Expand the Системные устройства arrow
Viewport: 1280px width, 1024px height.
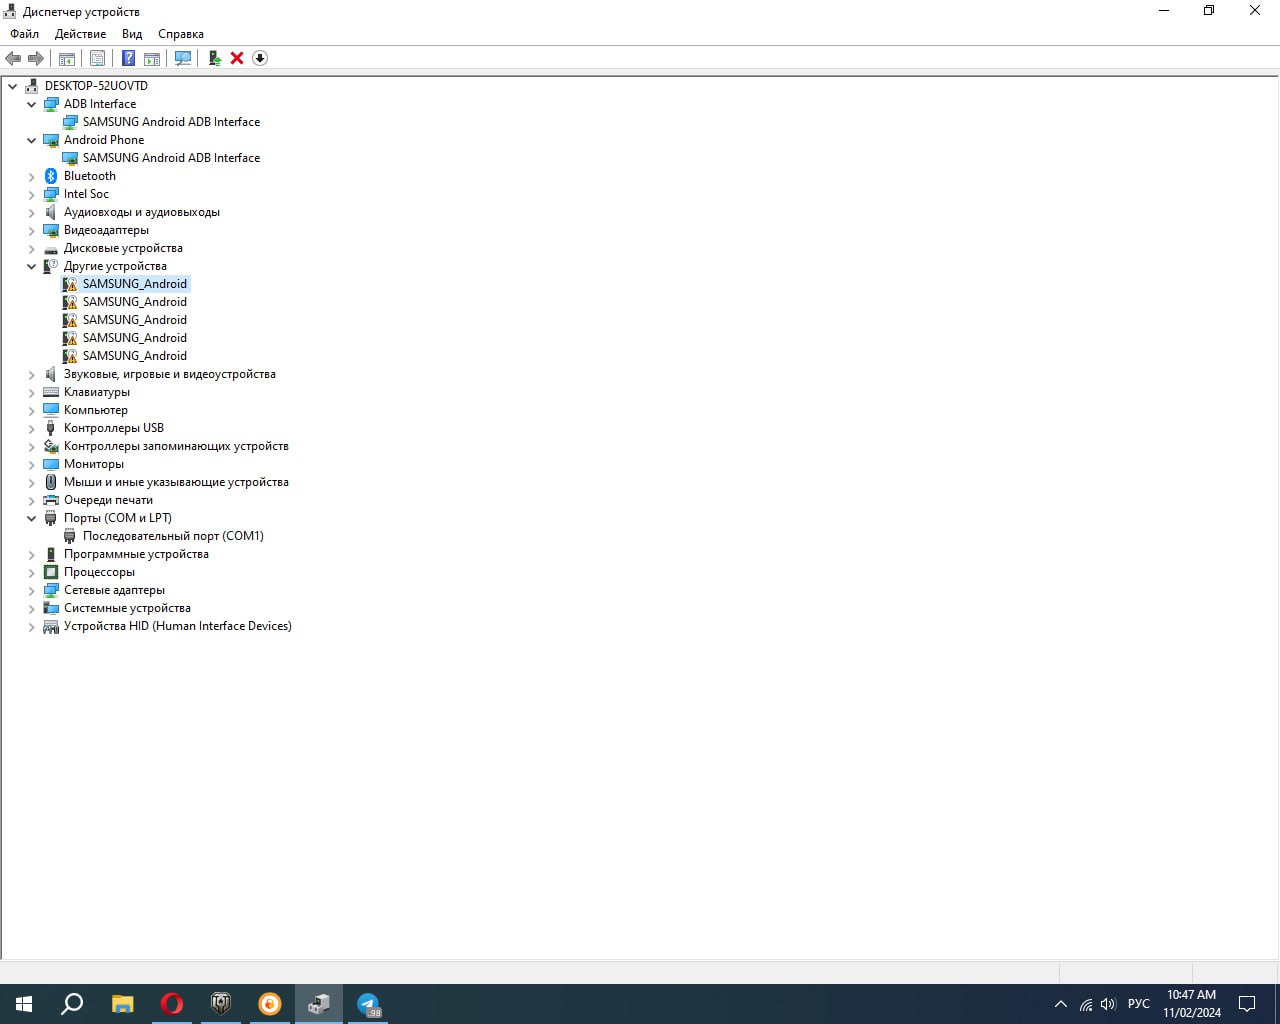pyautogui.click(x=32, y=608)
